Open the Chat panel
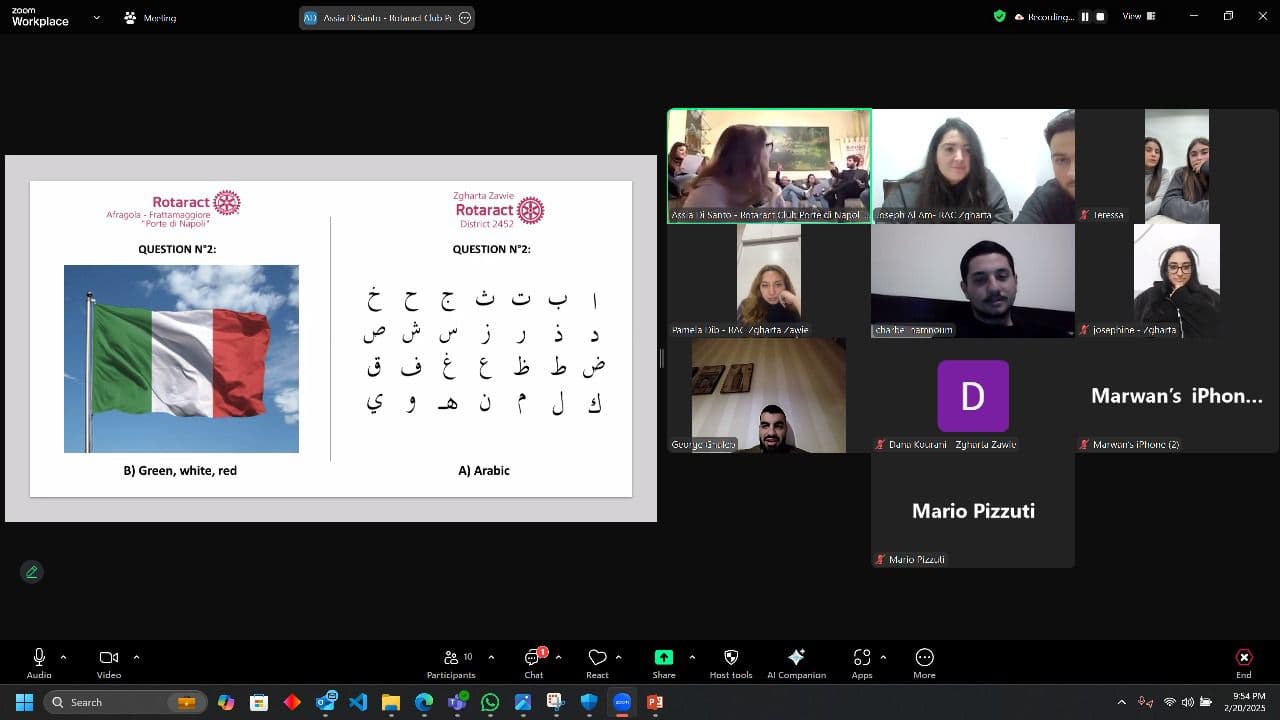Image resolution: width=1280 pixels, height=720 pixels. [534, 658]
